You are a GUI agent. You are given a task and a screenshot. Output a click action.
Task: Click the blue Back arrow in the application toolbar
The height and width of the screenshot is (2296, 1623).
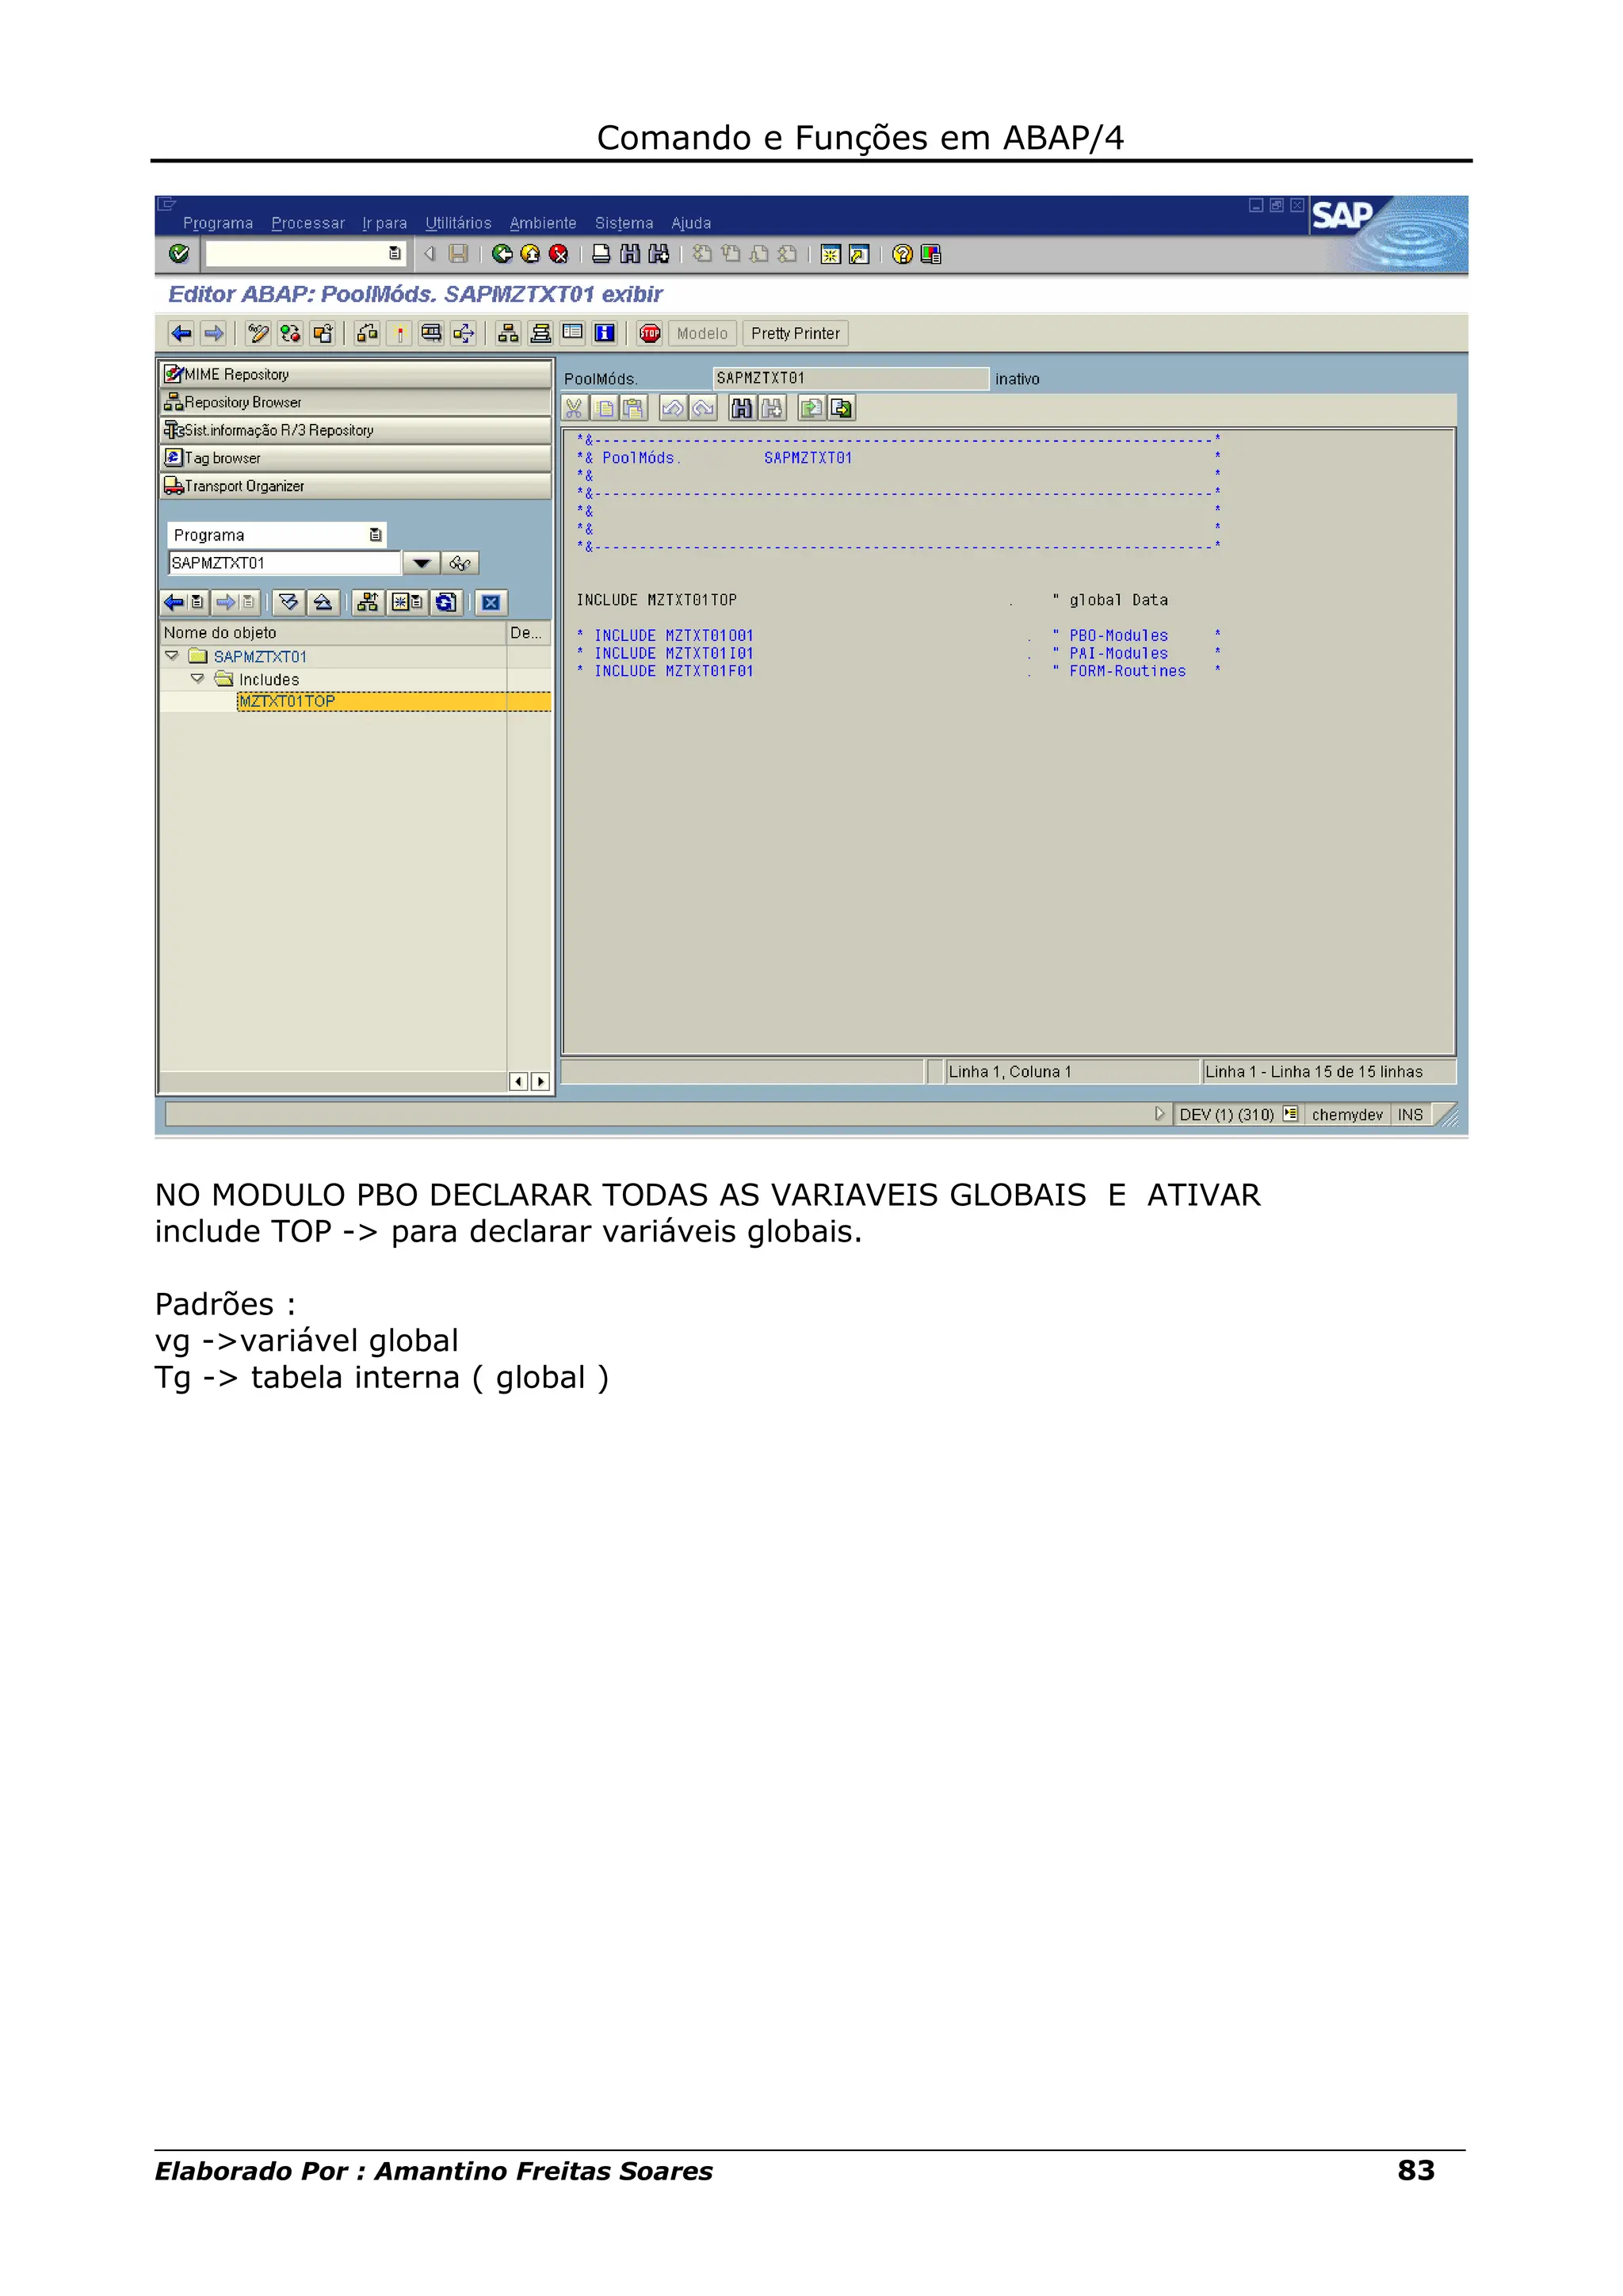pos(181,333)
